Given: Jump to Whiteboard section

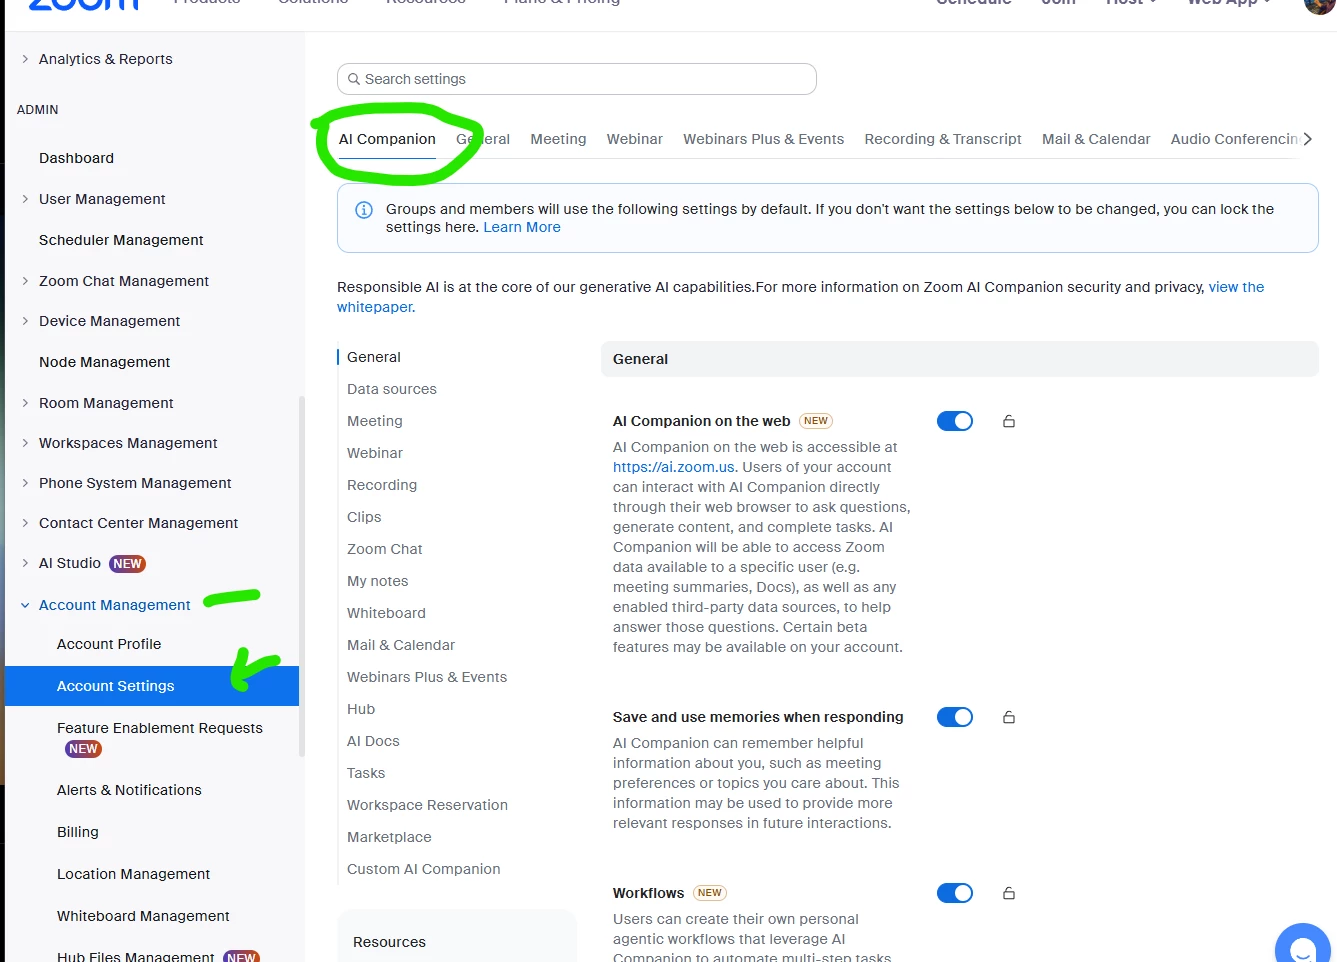Looking at the screenshot, I should [386, 613].
